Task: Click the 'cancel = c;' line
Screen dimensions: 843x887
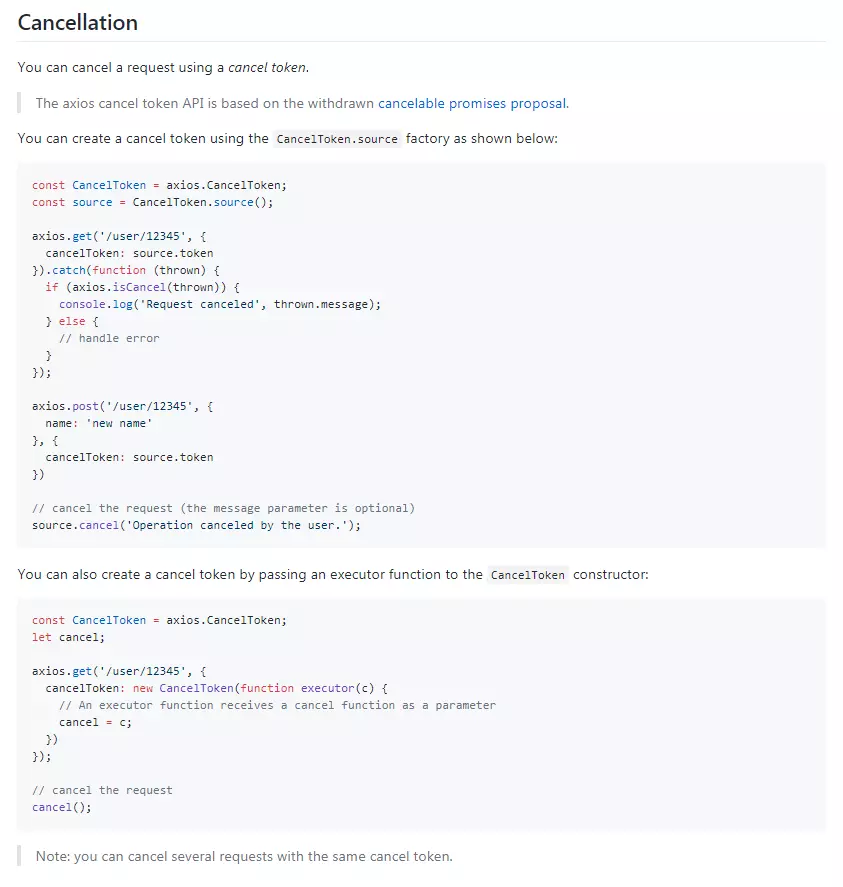Action: click(95, 722)
